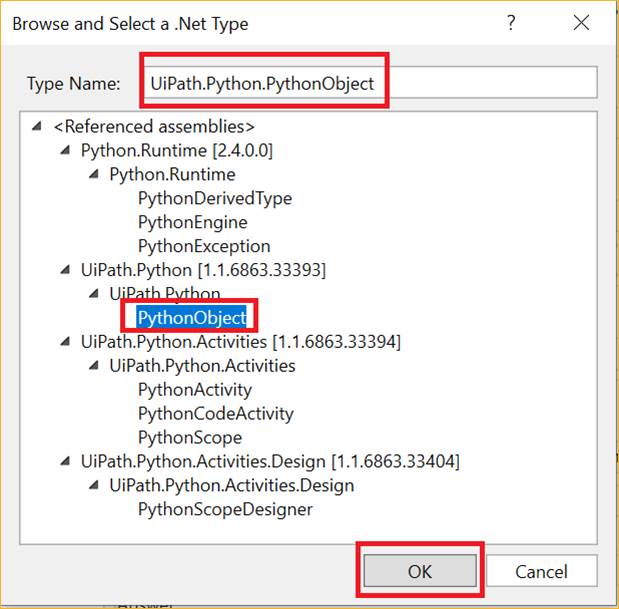Image resolution: width=619 pixels, height=609 pixels.
Task: Click the OK button
Action: 420,571
